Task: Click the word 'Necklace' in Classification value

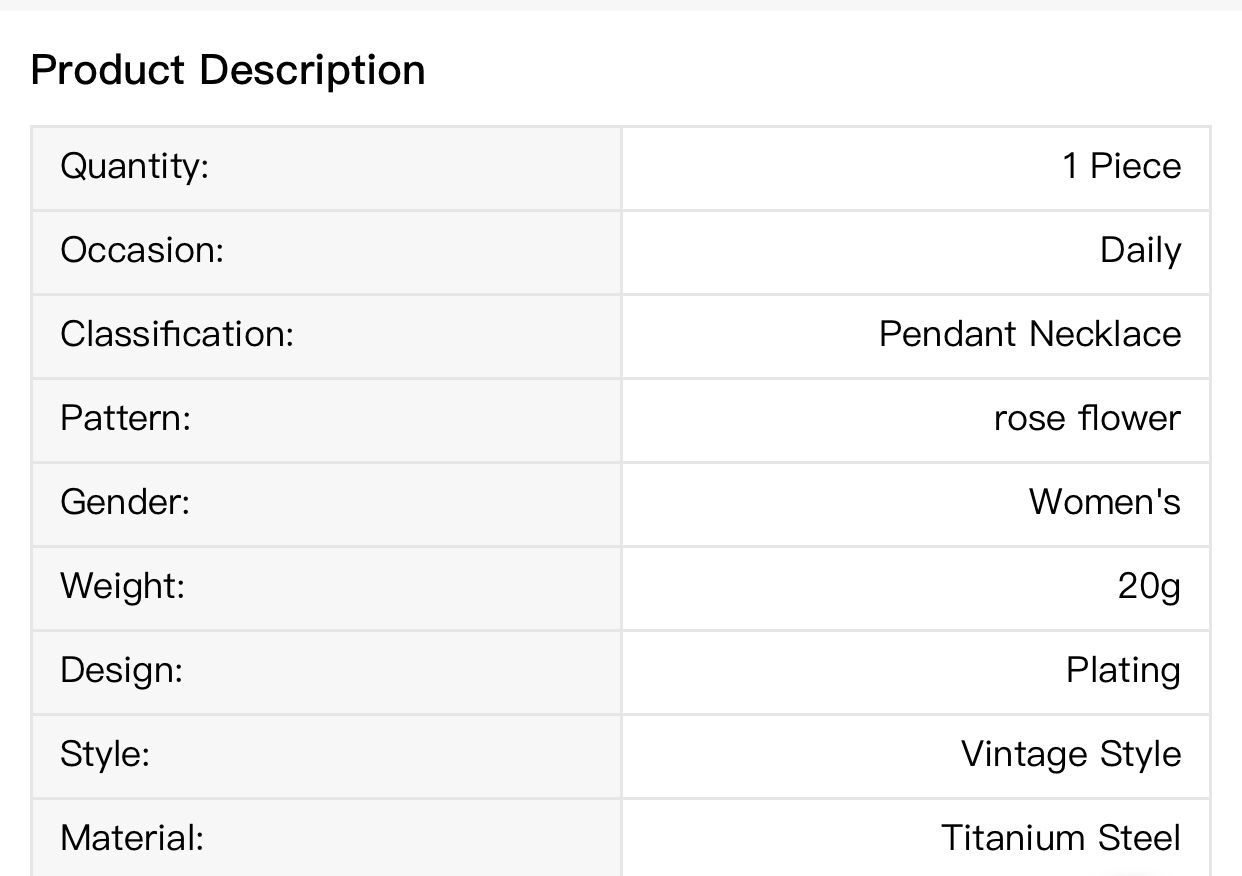Action: [1105, 334]
